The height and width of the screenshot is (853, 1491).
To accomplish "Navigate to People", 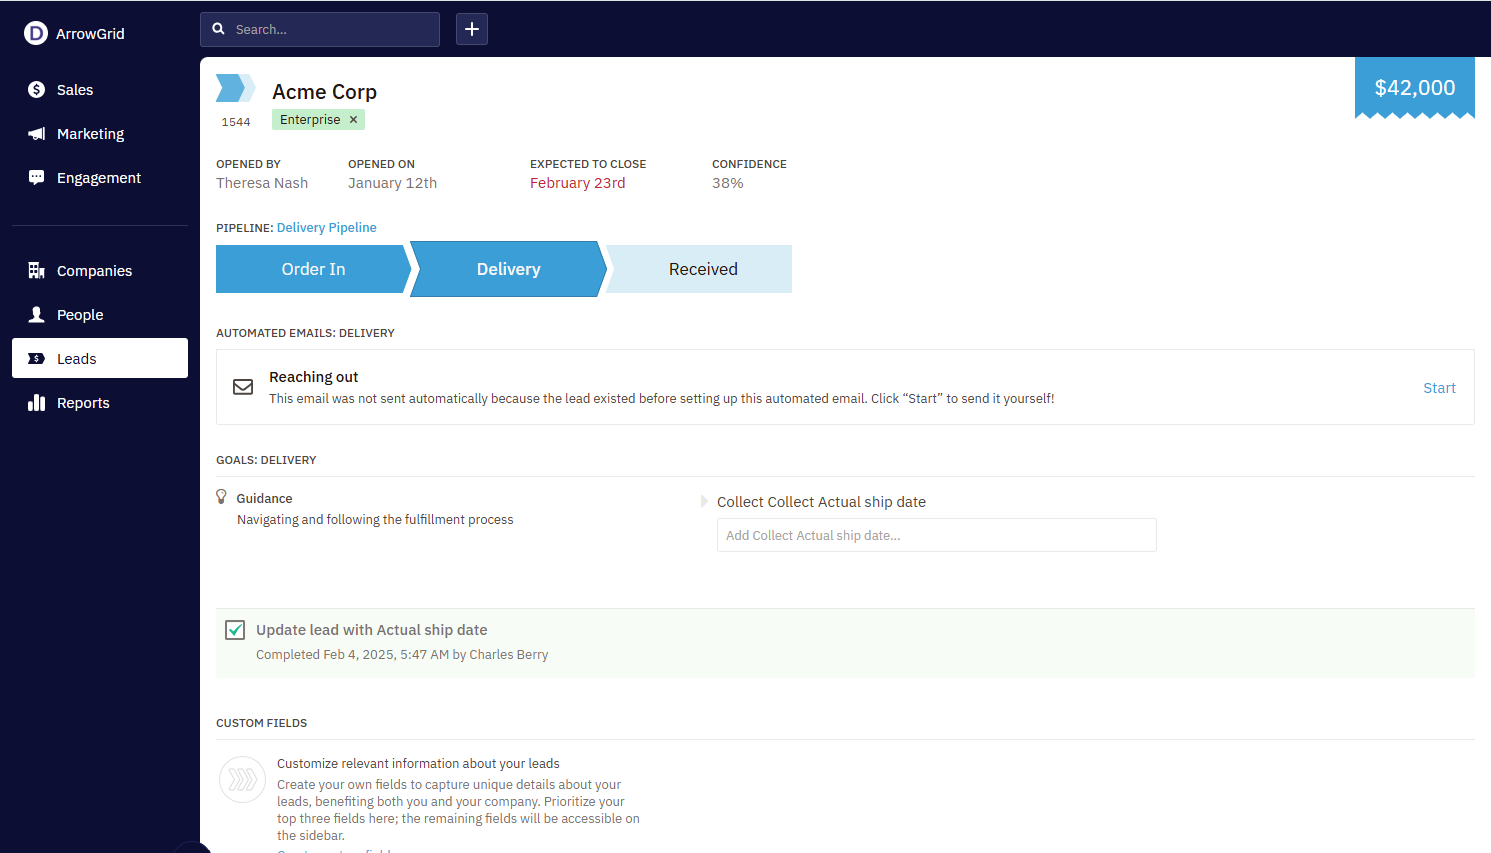I will (100, 314).
